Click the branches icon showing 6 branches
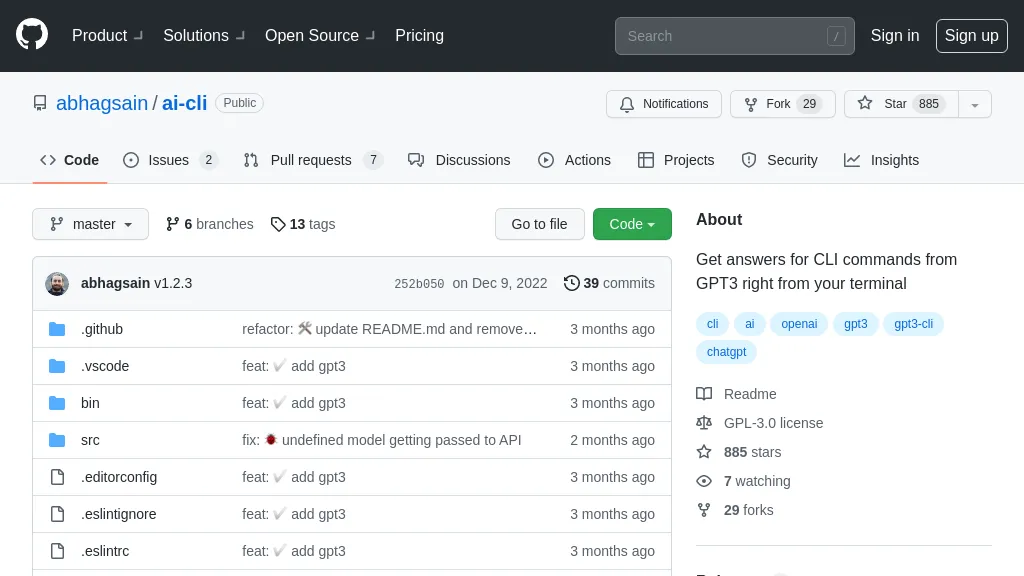The height and width of the screenshot is (576, 1024). pos(172,224)
